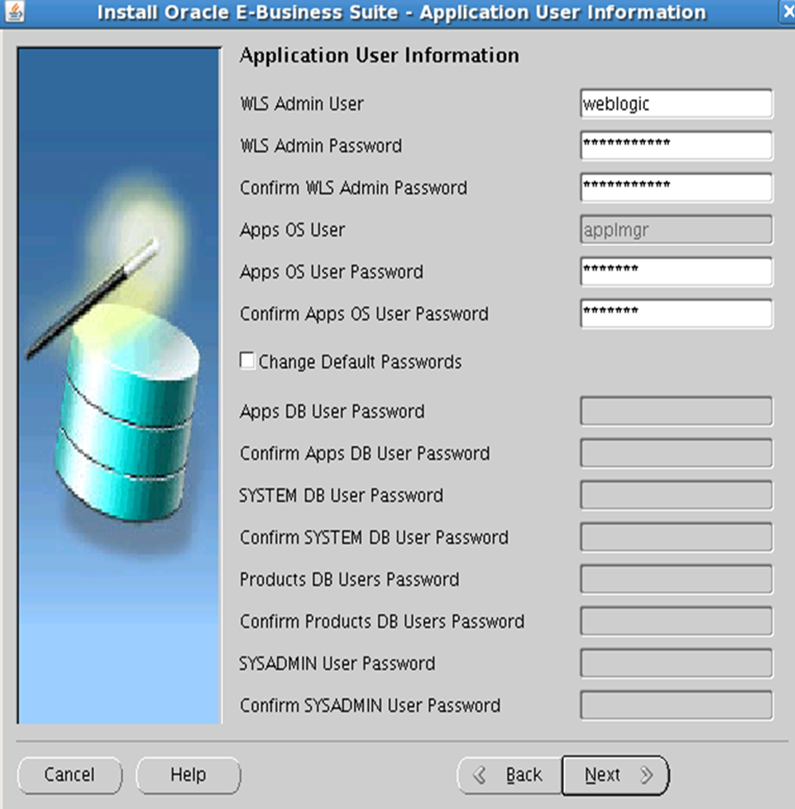Click SYSADMIN User Password field

click(x=676, y=663)
